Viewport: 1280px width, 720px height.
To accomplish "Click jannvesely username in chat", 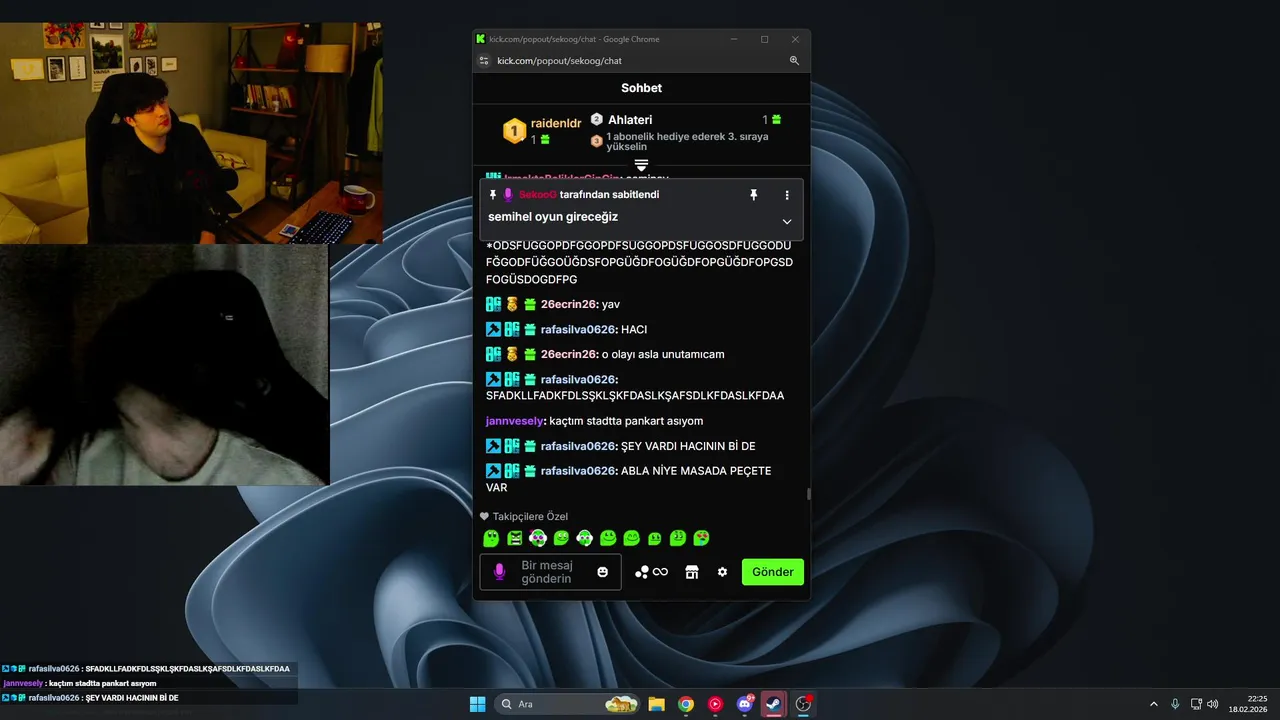I will (515, 421).
